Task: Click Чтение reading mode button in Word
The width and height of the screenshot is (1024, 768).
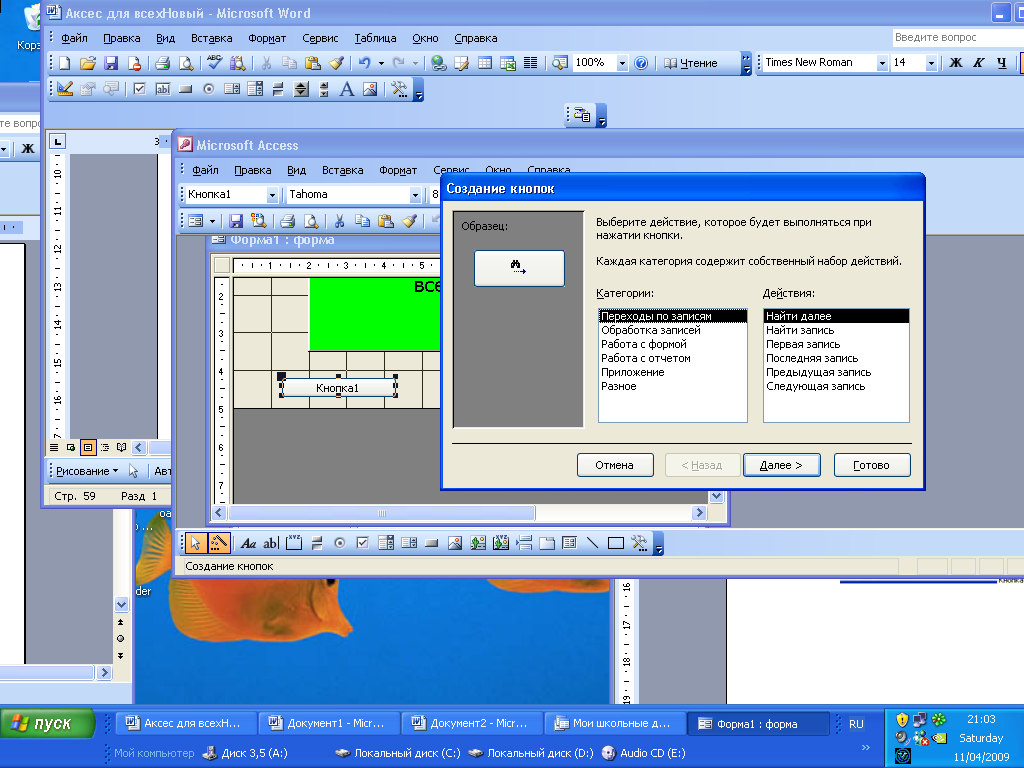Action: [692, 63]
